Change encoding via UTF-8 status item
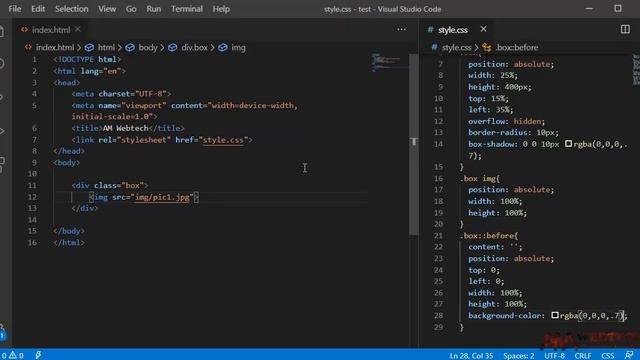This screenshot has width=640, height=360. tap(554, 356)
